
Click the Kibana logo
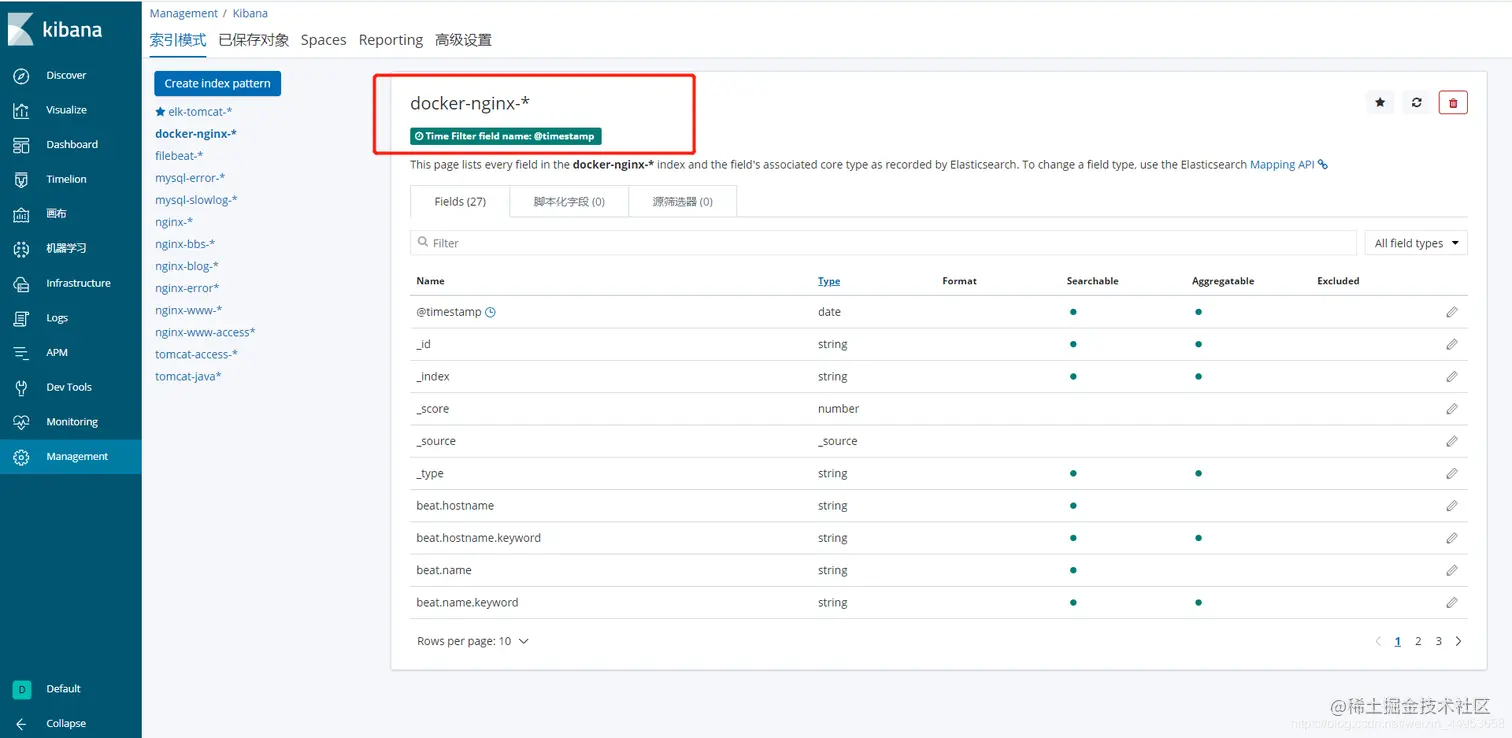tap(55, 29)
